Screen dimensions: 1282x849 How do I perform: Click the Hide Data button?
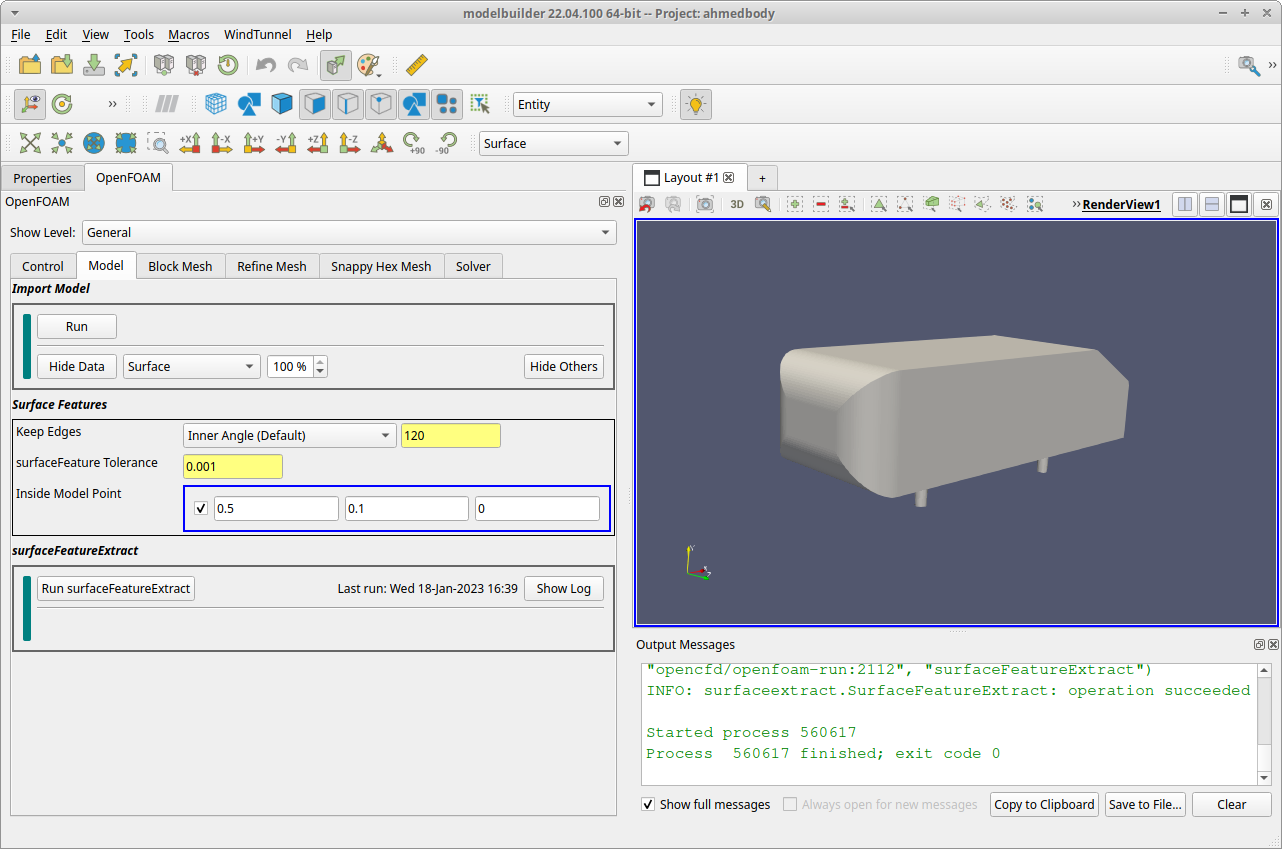pyautogui.click(x=77, y=366)
